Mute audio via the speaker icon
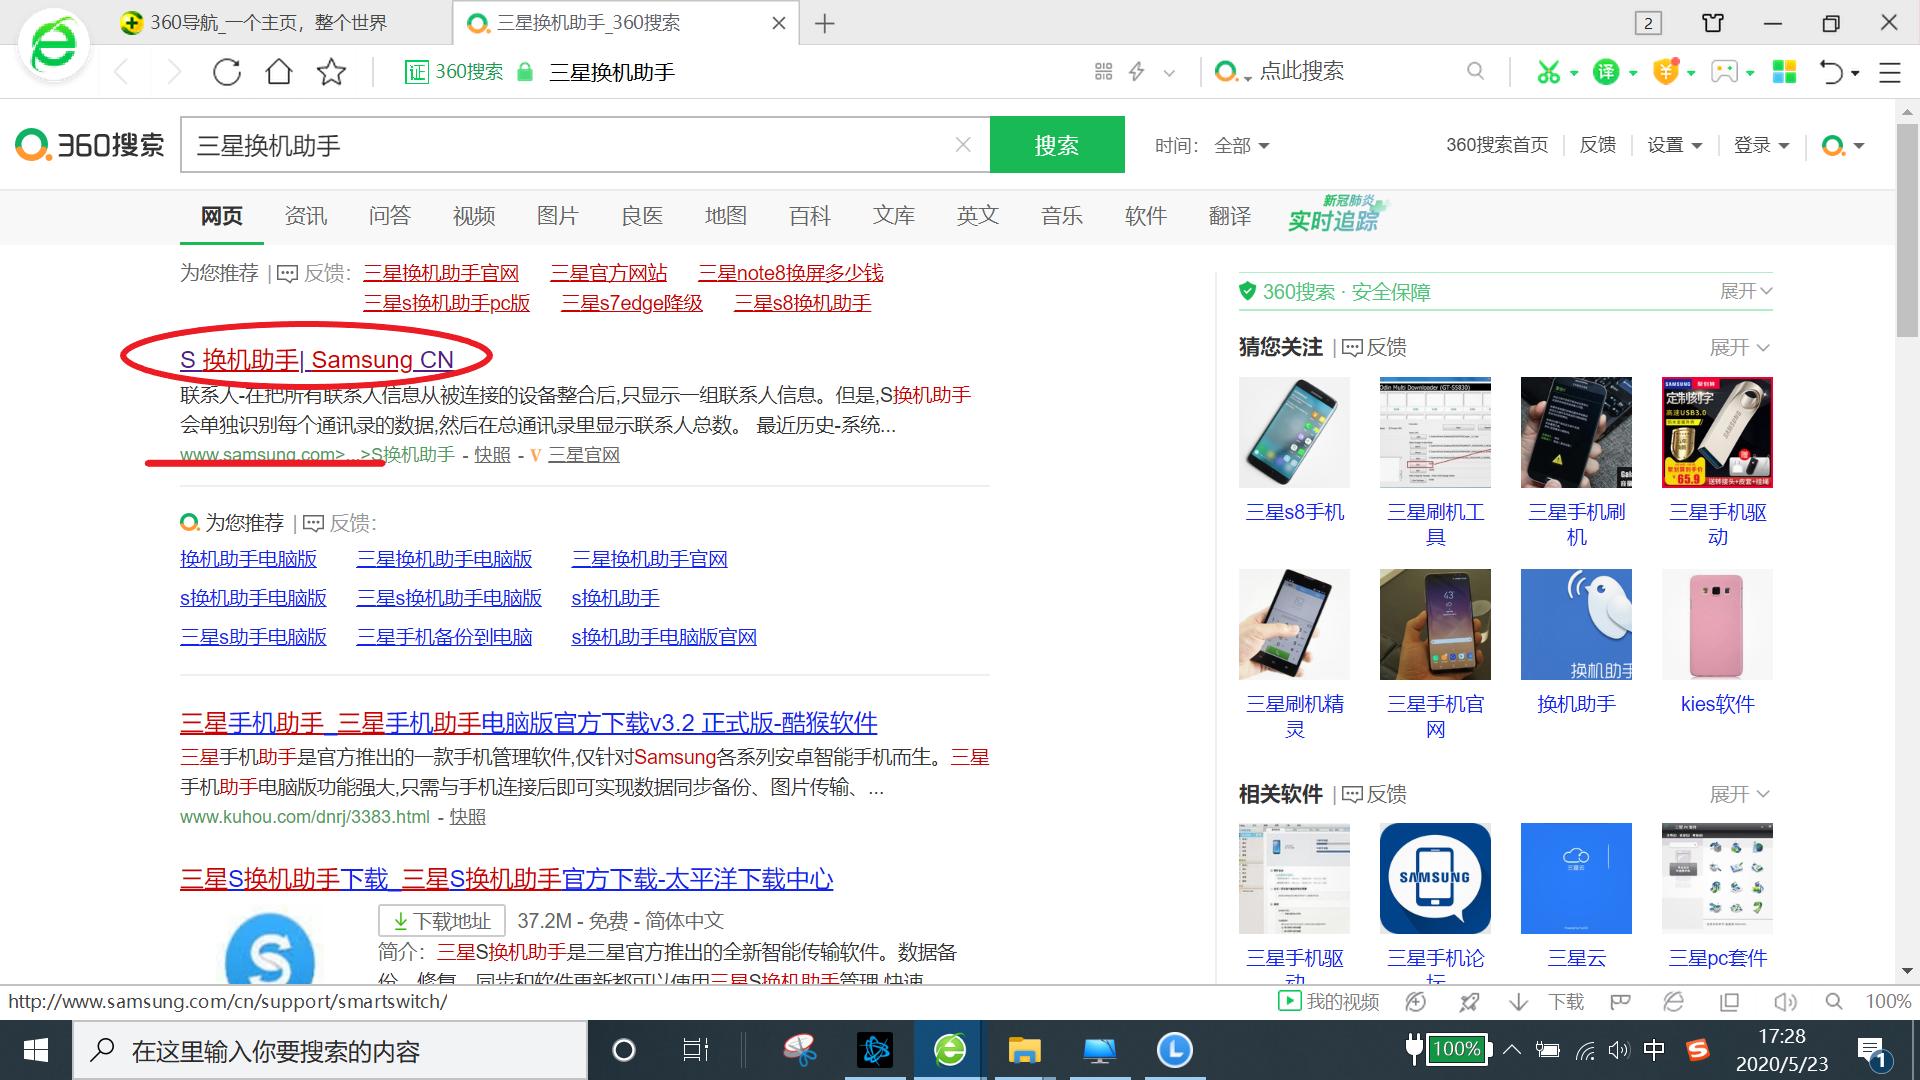1920x1080 pixels. point(1786,1001)
